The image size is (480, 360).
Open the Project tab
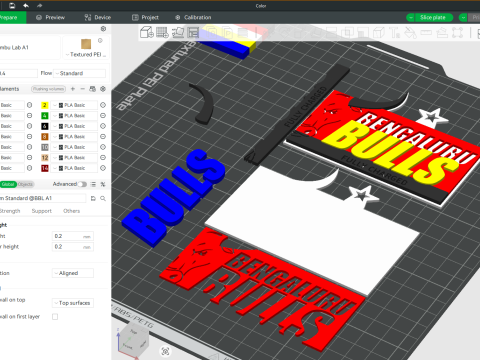145,17
